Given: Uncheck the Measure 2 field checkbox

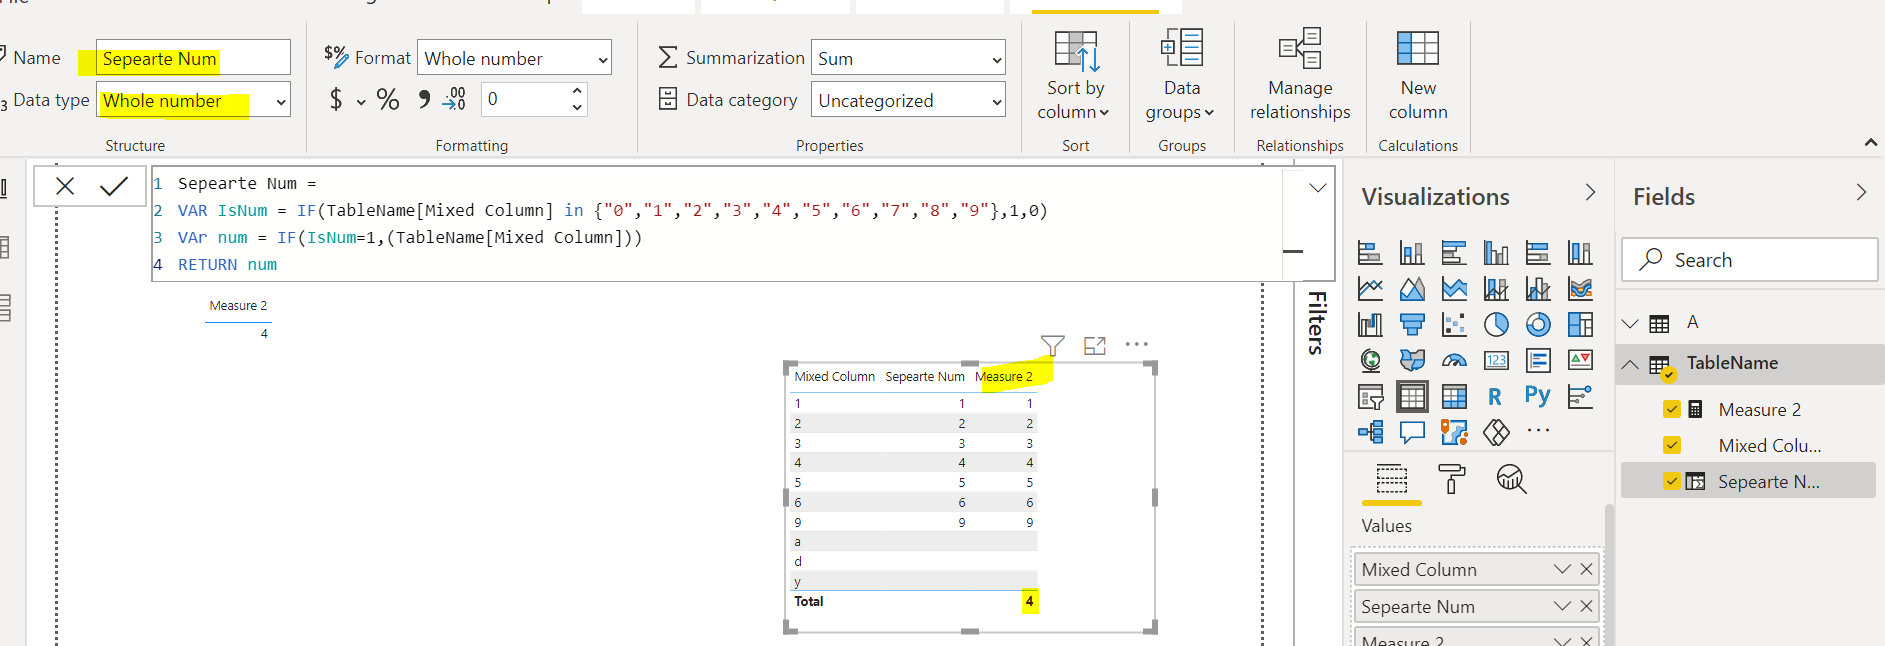Looking at the screenshot, I should click(1672, 409).
